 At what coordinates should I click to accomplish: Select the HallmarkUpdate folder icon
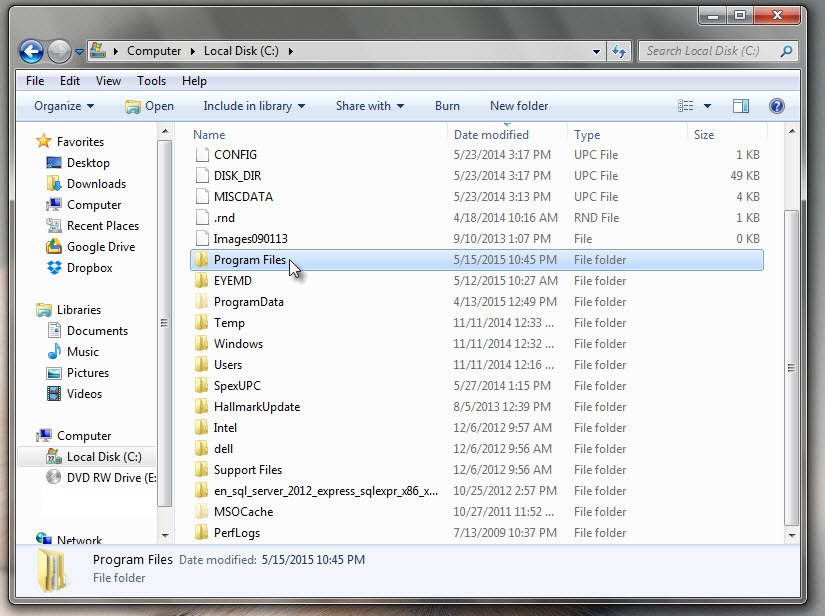(202, 407)
